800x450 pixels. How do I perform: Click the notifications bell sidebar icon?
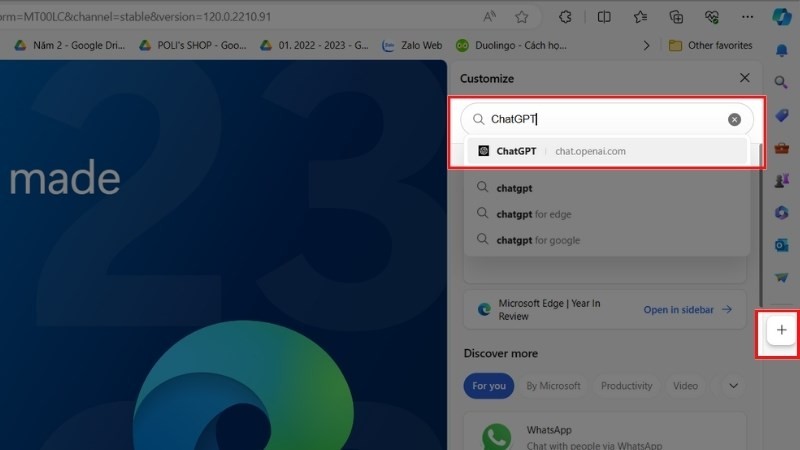(782, 51)
